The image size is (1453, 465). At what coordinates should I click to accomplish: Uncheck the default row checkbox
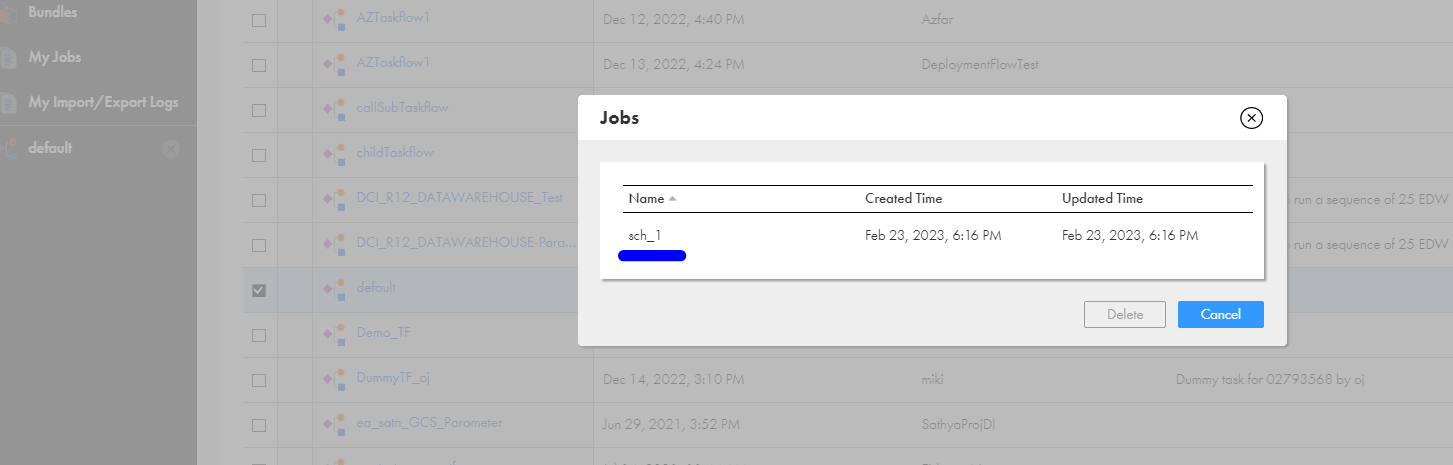click(259, 290)
